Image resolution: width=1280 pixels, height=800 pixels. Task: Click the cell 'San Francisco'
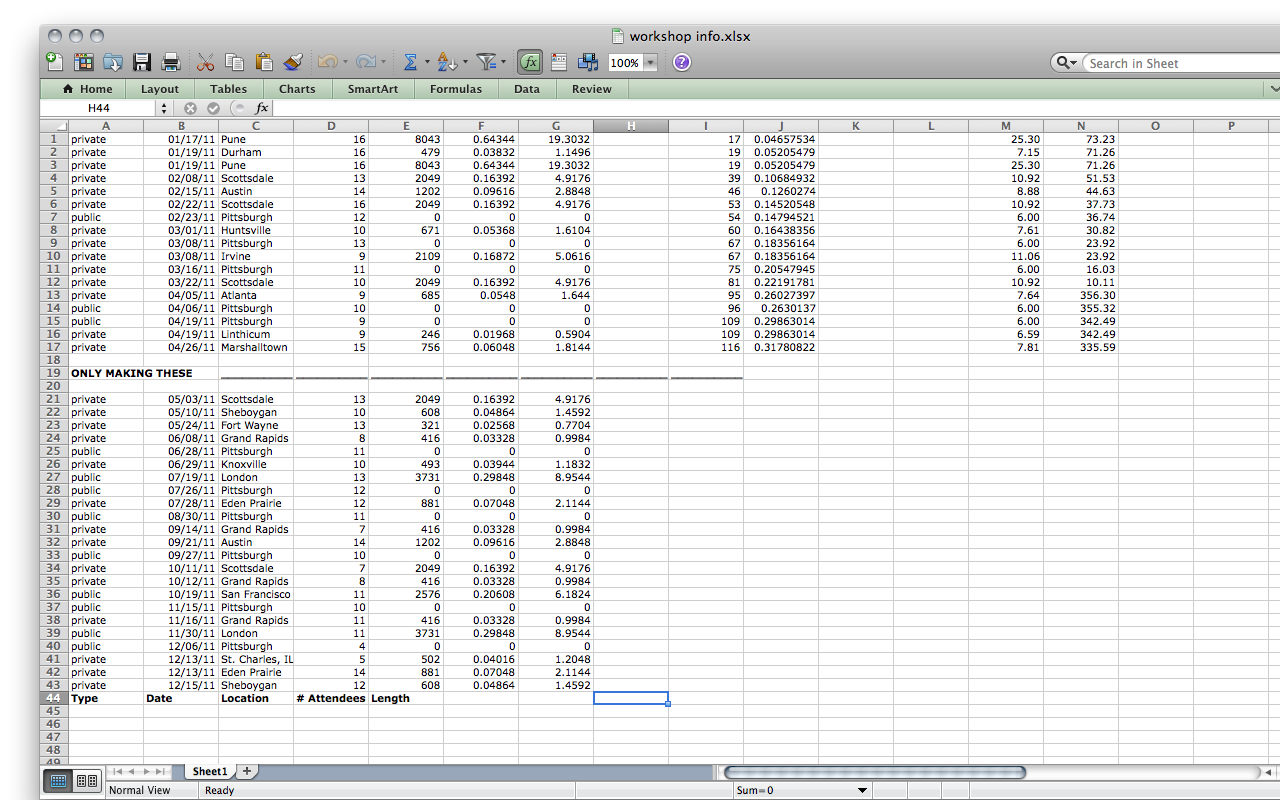point(256,594)
